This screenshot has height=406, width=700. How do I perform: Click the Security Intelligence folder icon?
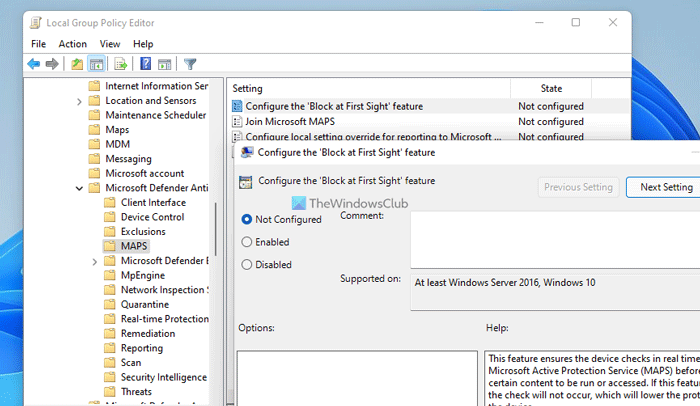(109, 377)
